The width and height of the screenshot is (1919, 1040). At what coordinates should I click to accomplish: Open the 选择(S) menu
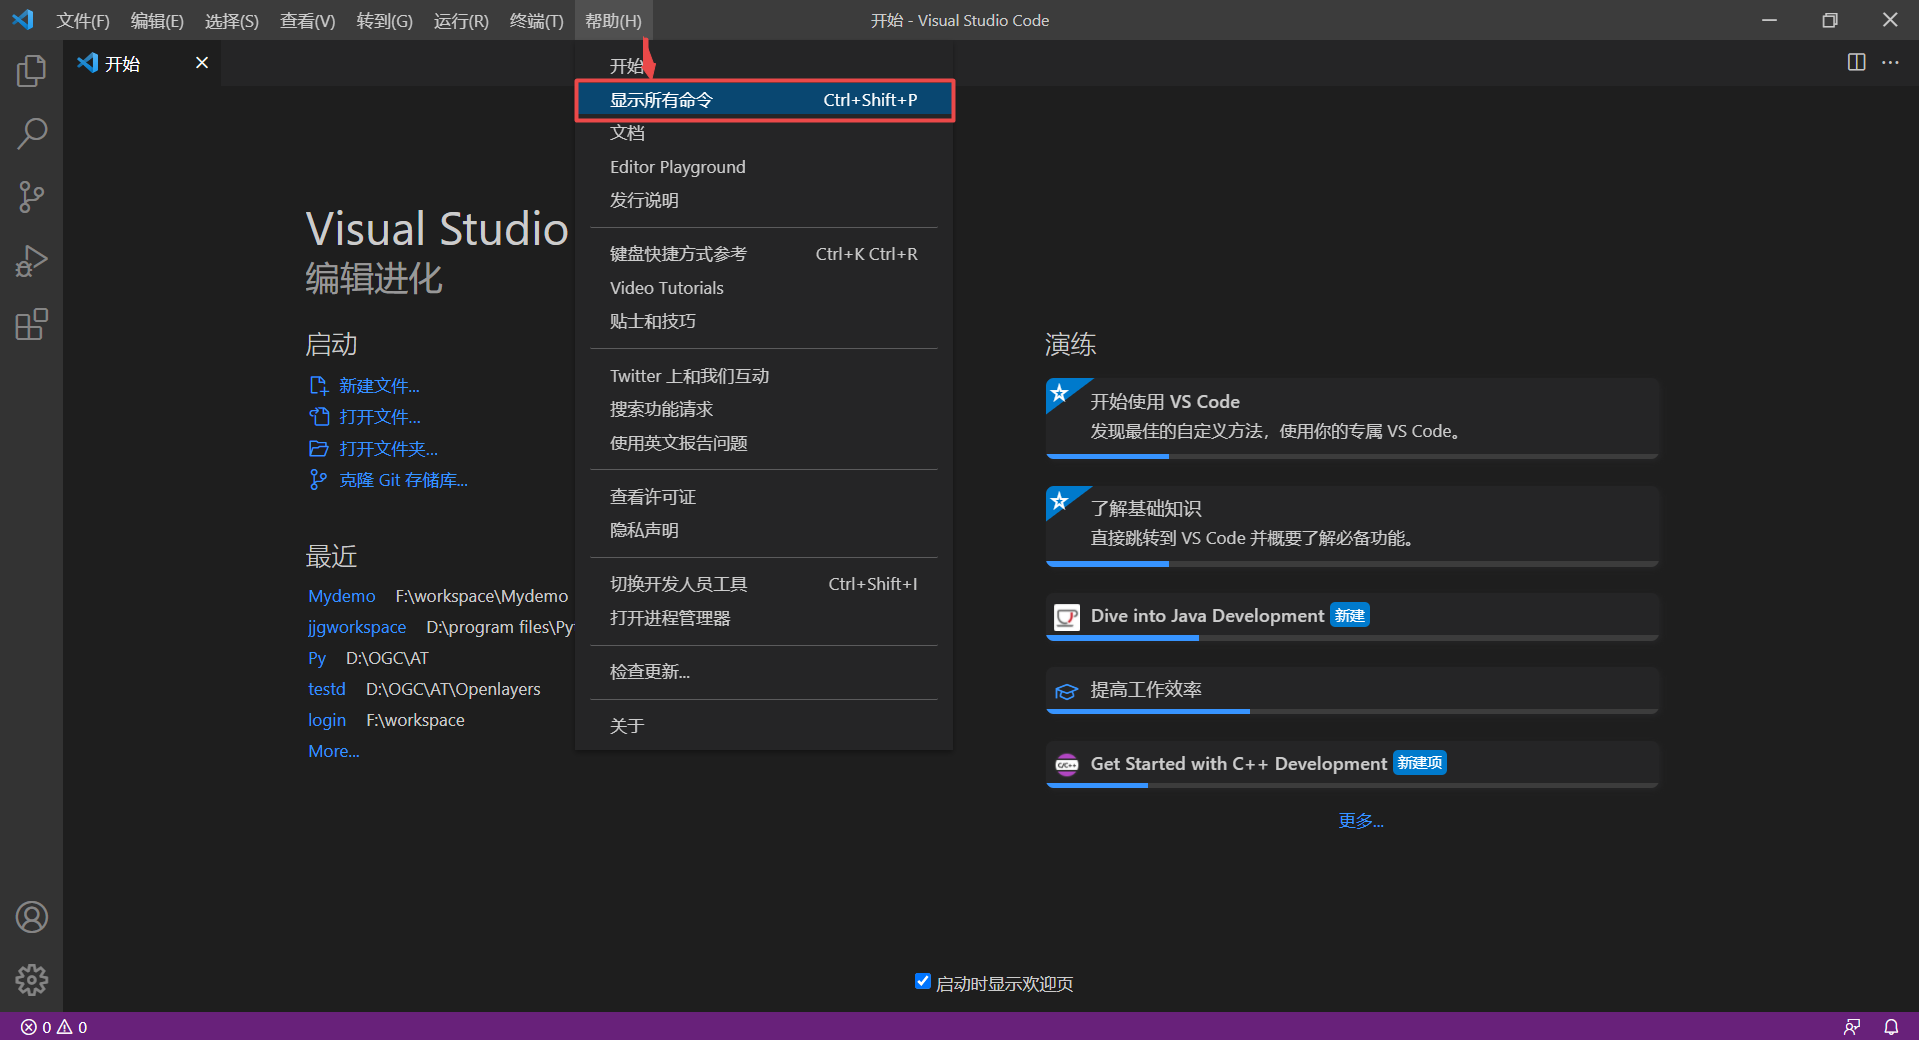[232, 20]
